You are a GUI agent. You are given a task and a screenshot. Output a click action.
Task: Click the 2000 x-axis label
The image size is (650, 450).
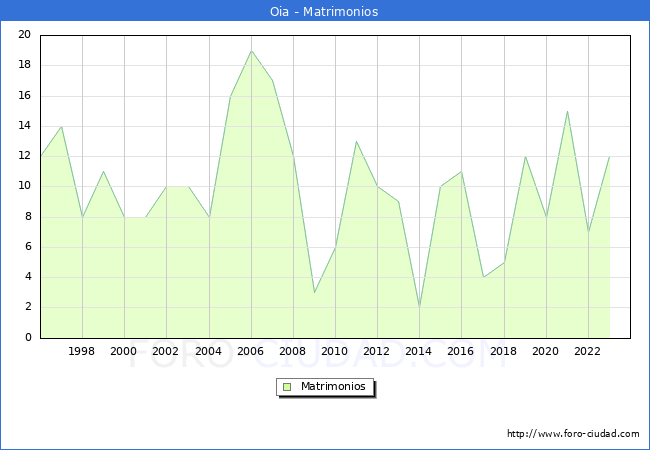pyautogui.click(x=124, y=352)
